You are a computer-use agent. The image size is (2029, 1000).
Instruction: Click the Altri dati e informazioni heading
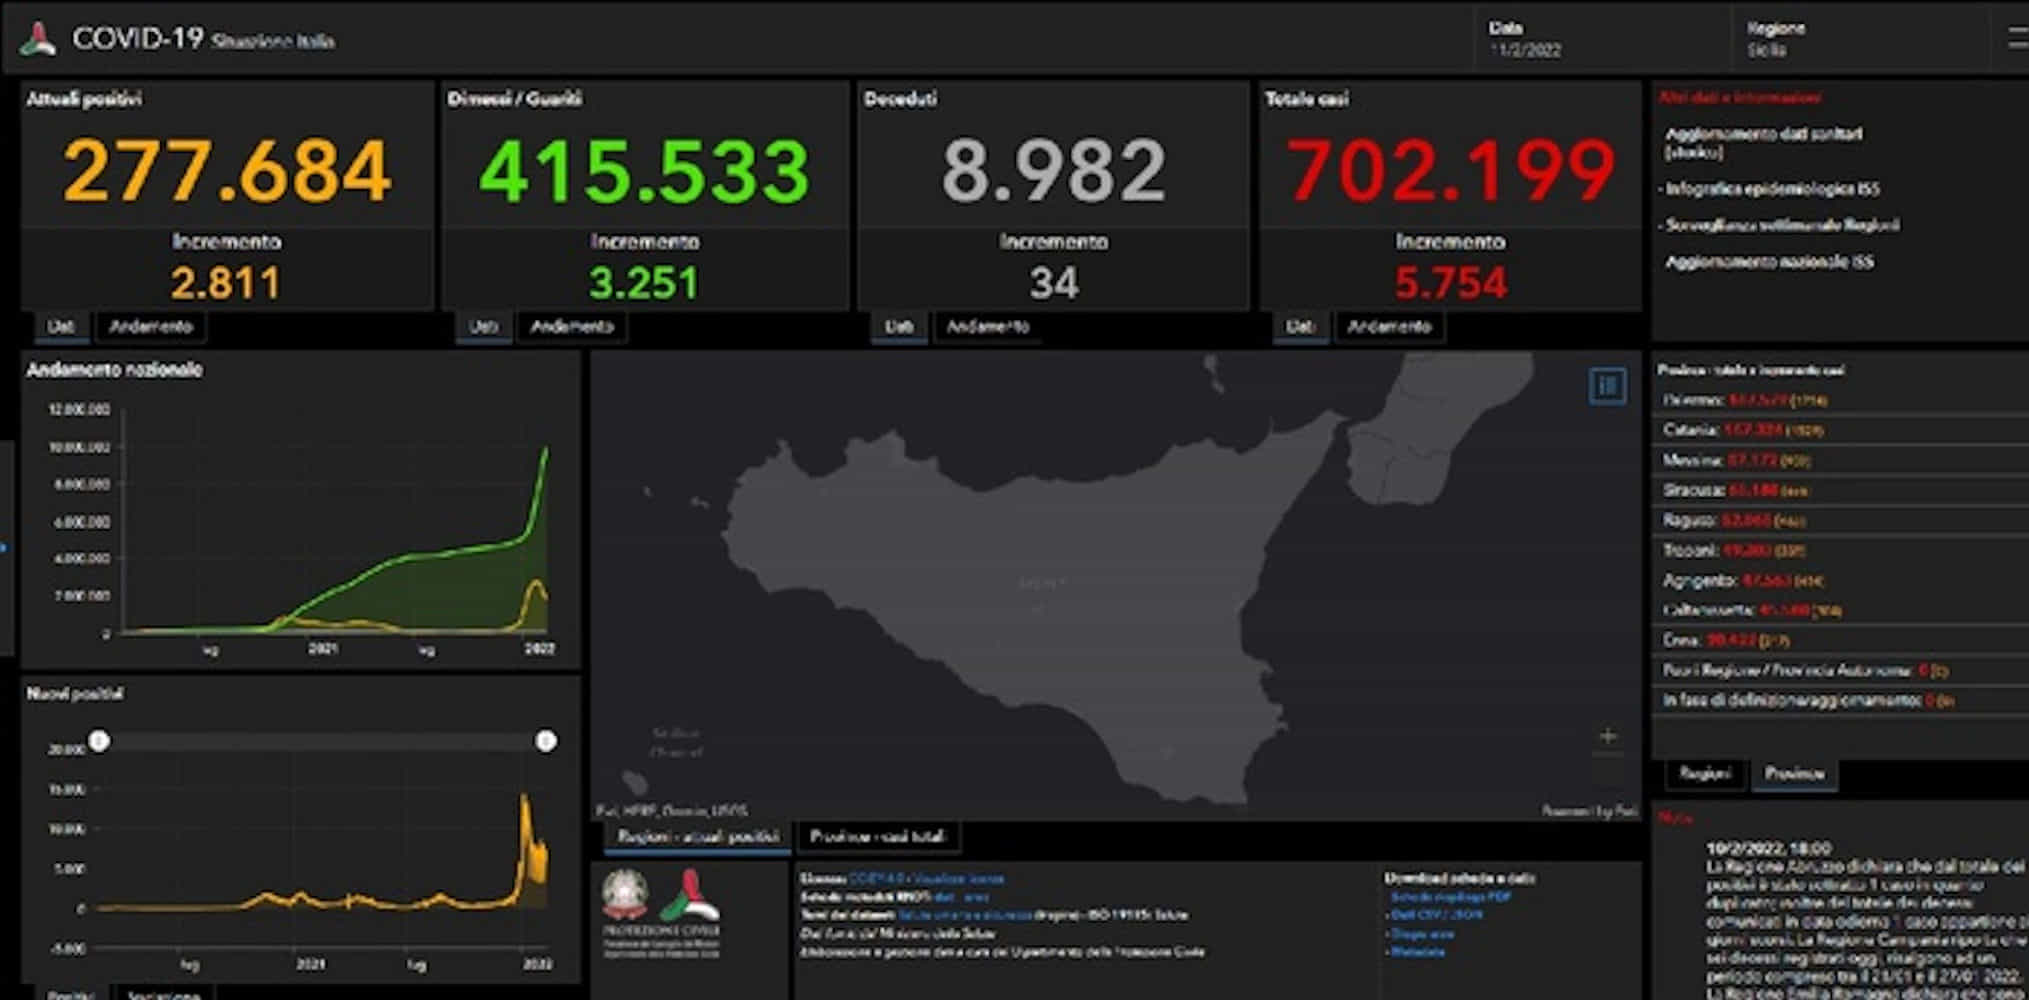(x=1740, y=97)
